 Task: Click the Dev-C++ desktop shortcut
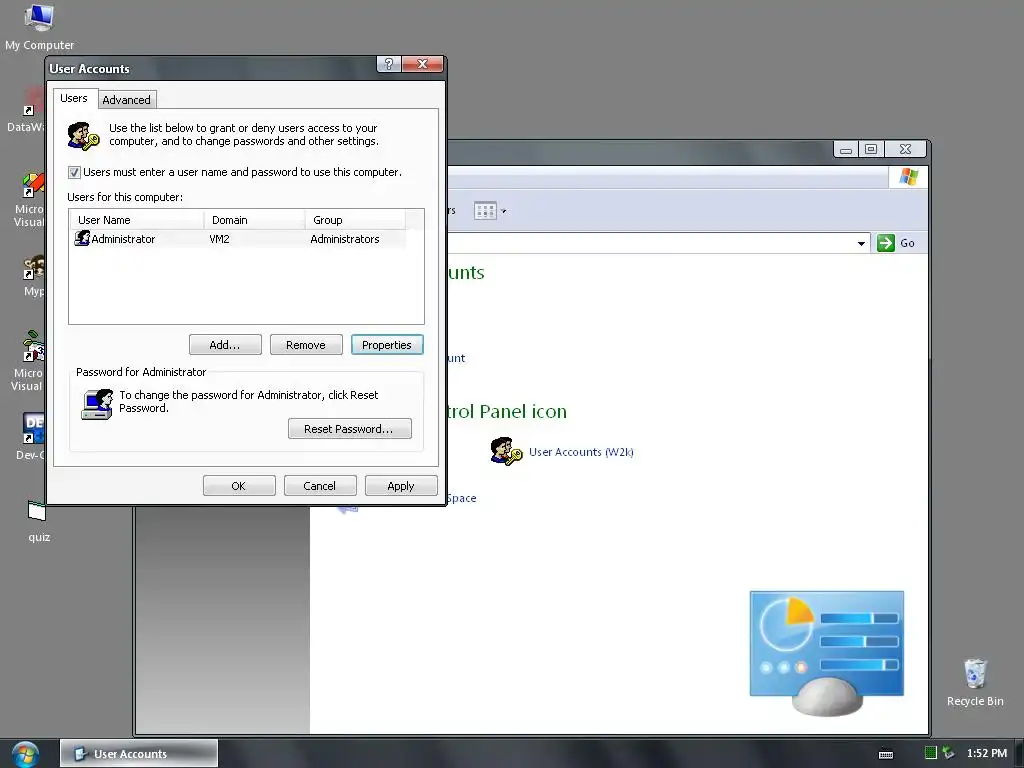31,435
